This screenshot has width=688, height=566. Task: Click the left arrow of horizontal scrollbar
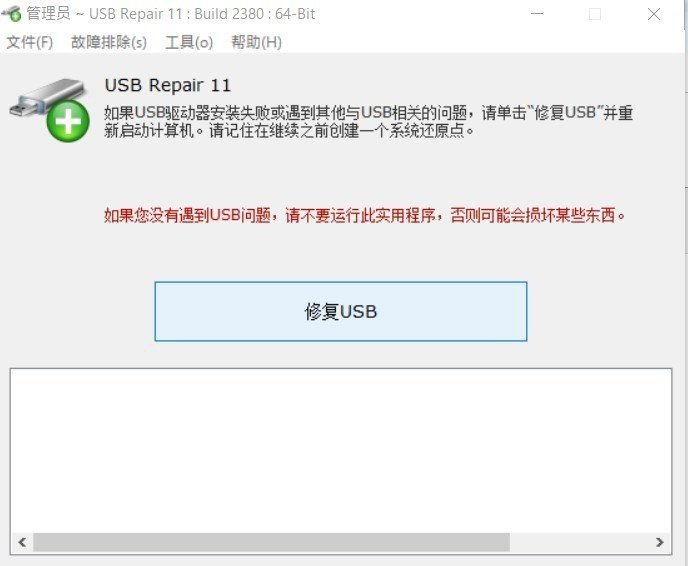point(22,542)
